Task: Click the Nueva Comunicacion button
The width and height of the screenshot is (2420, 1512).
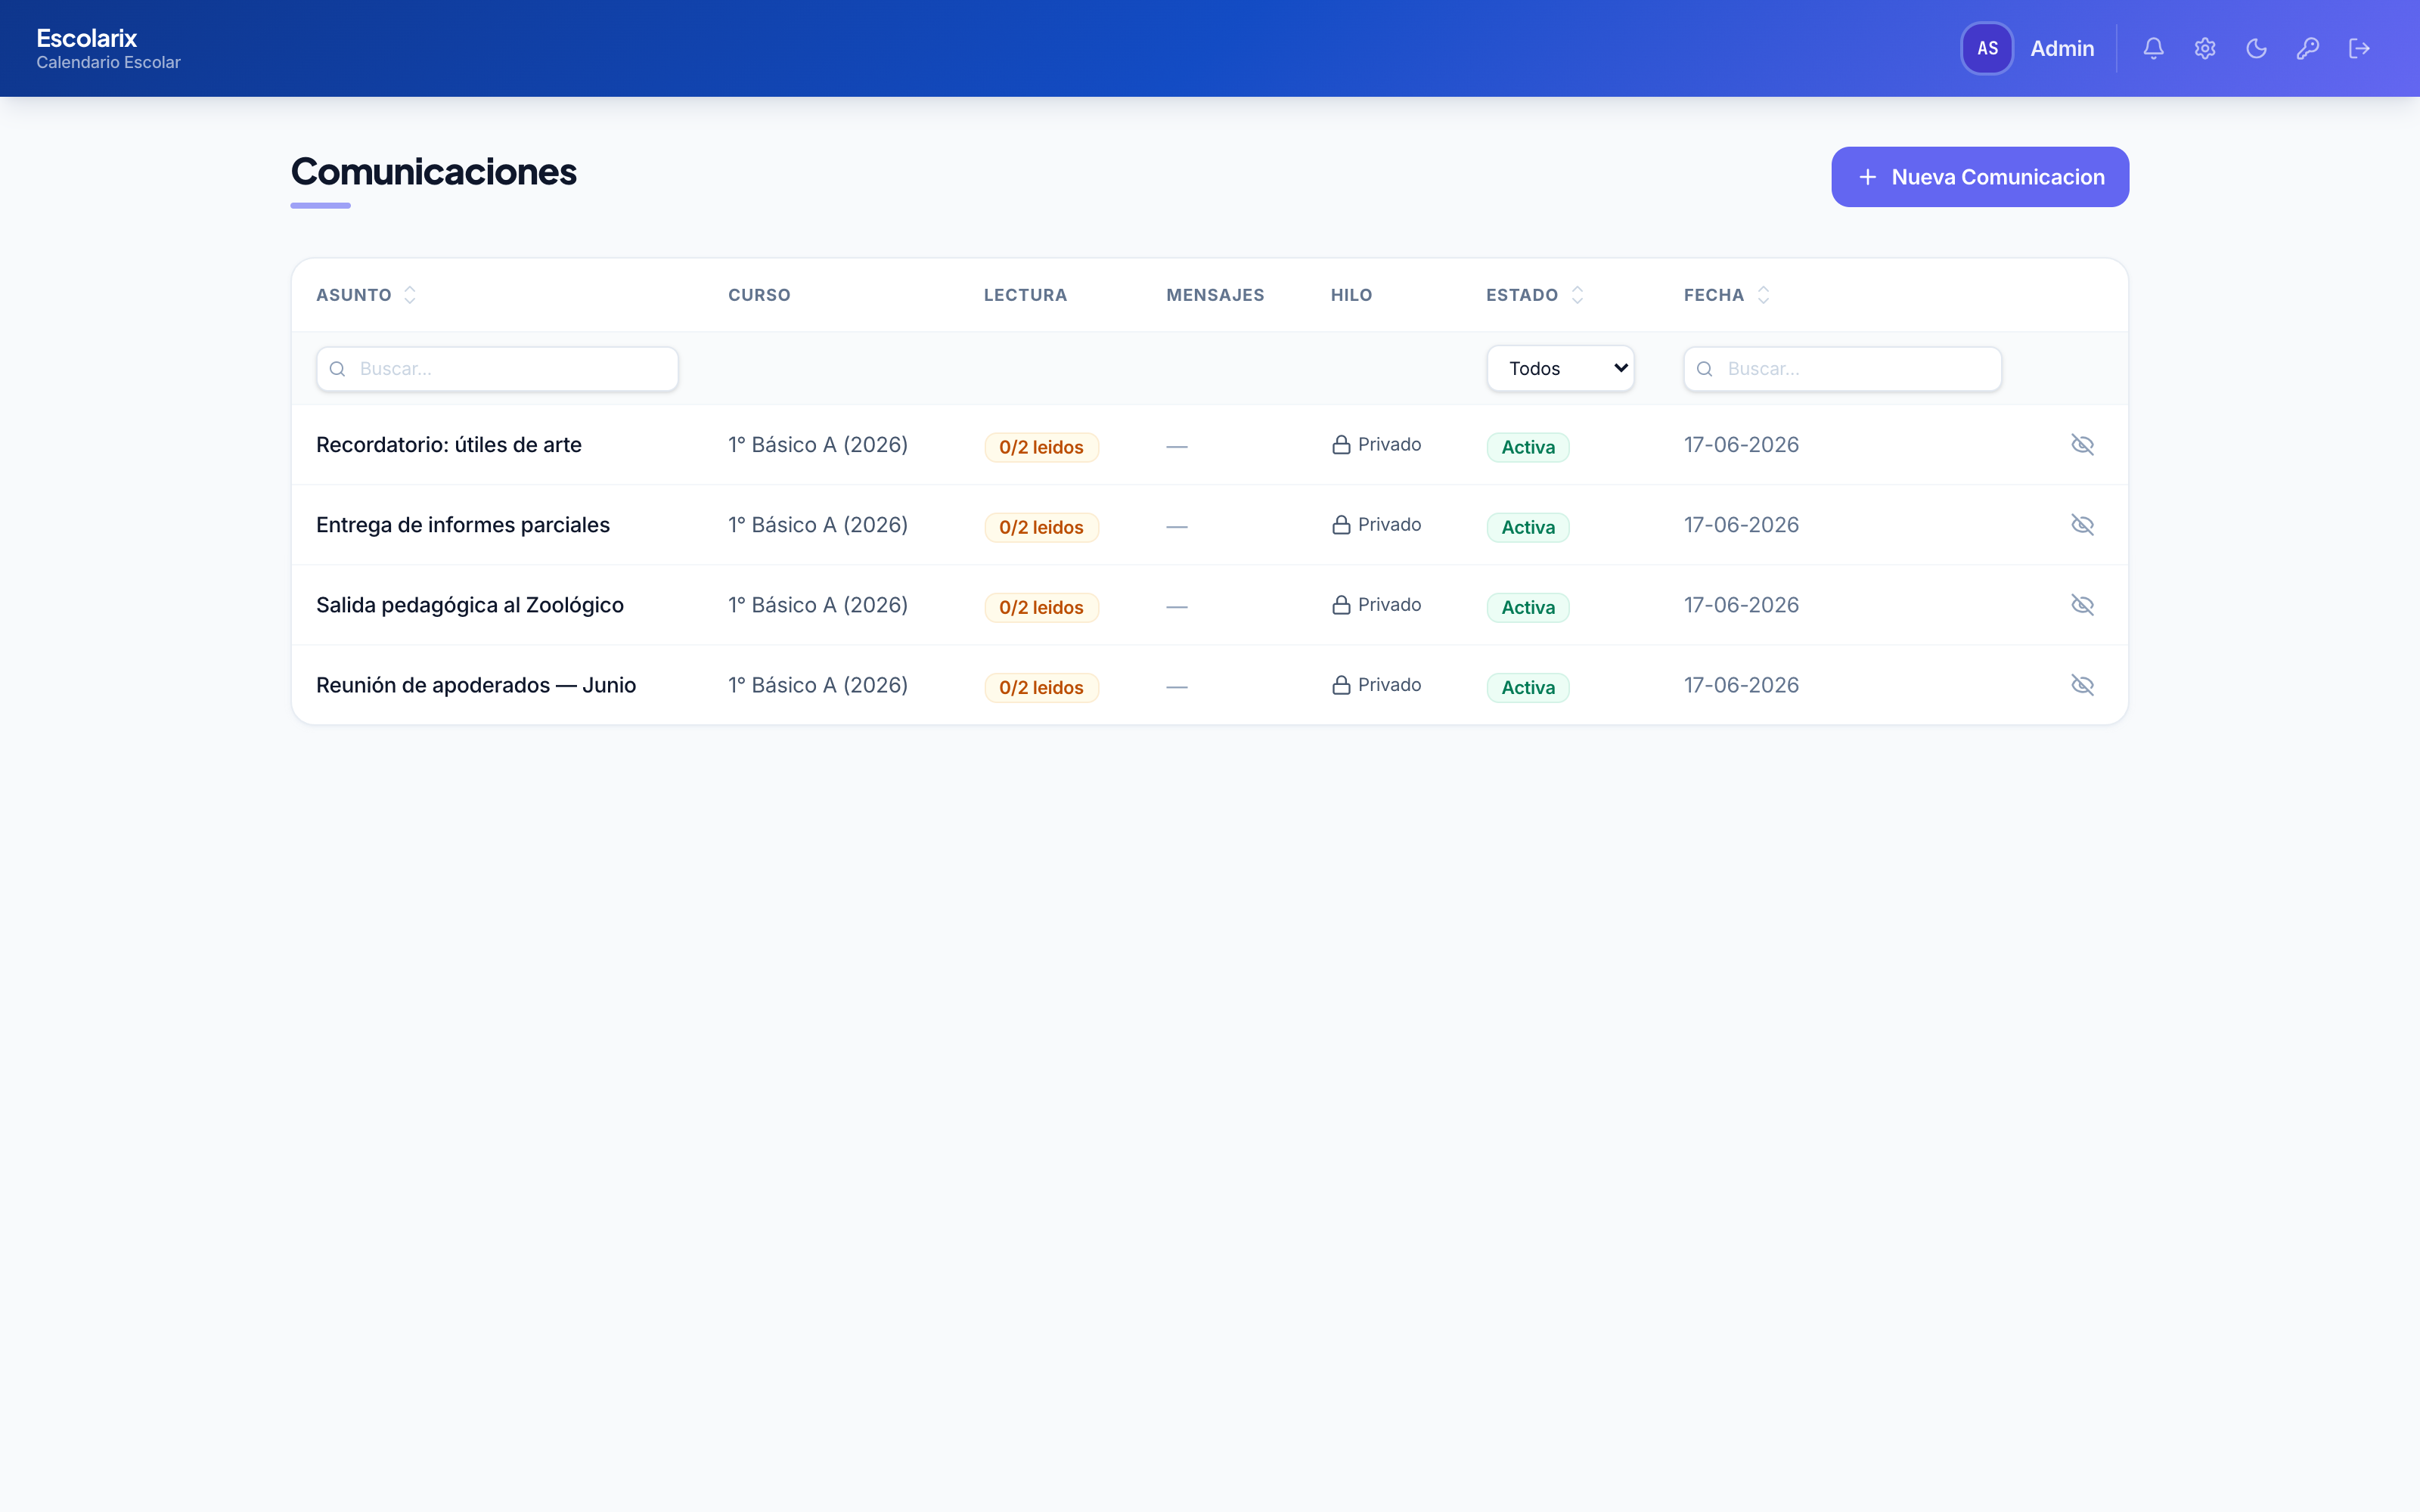Action: tap(1980, 177)
